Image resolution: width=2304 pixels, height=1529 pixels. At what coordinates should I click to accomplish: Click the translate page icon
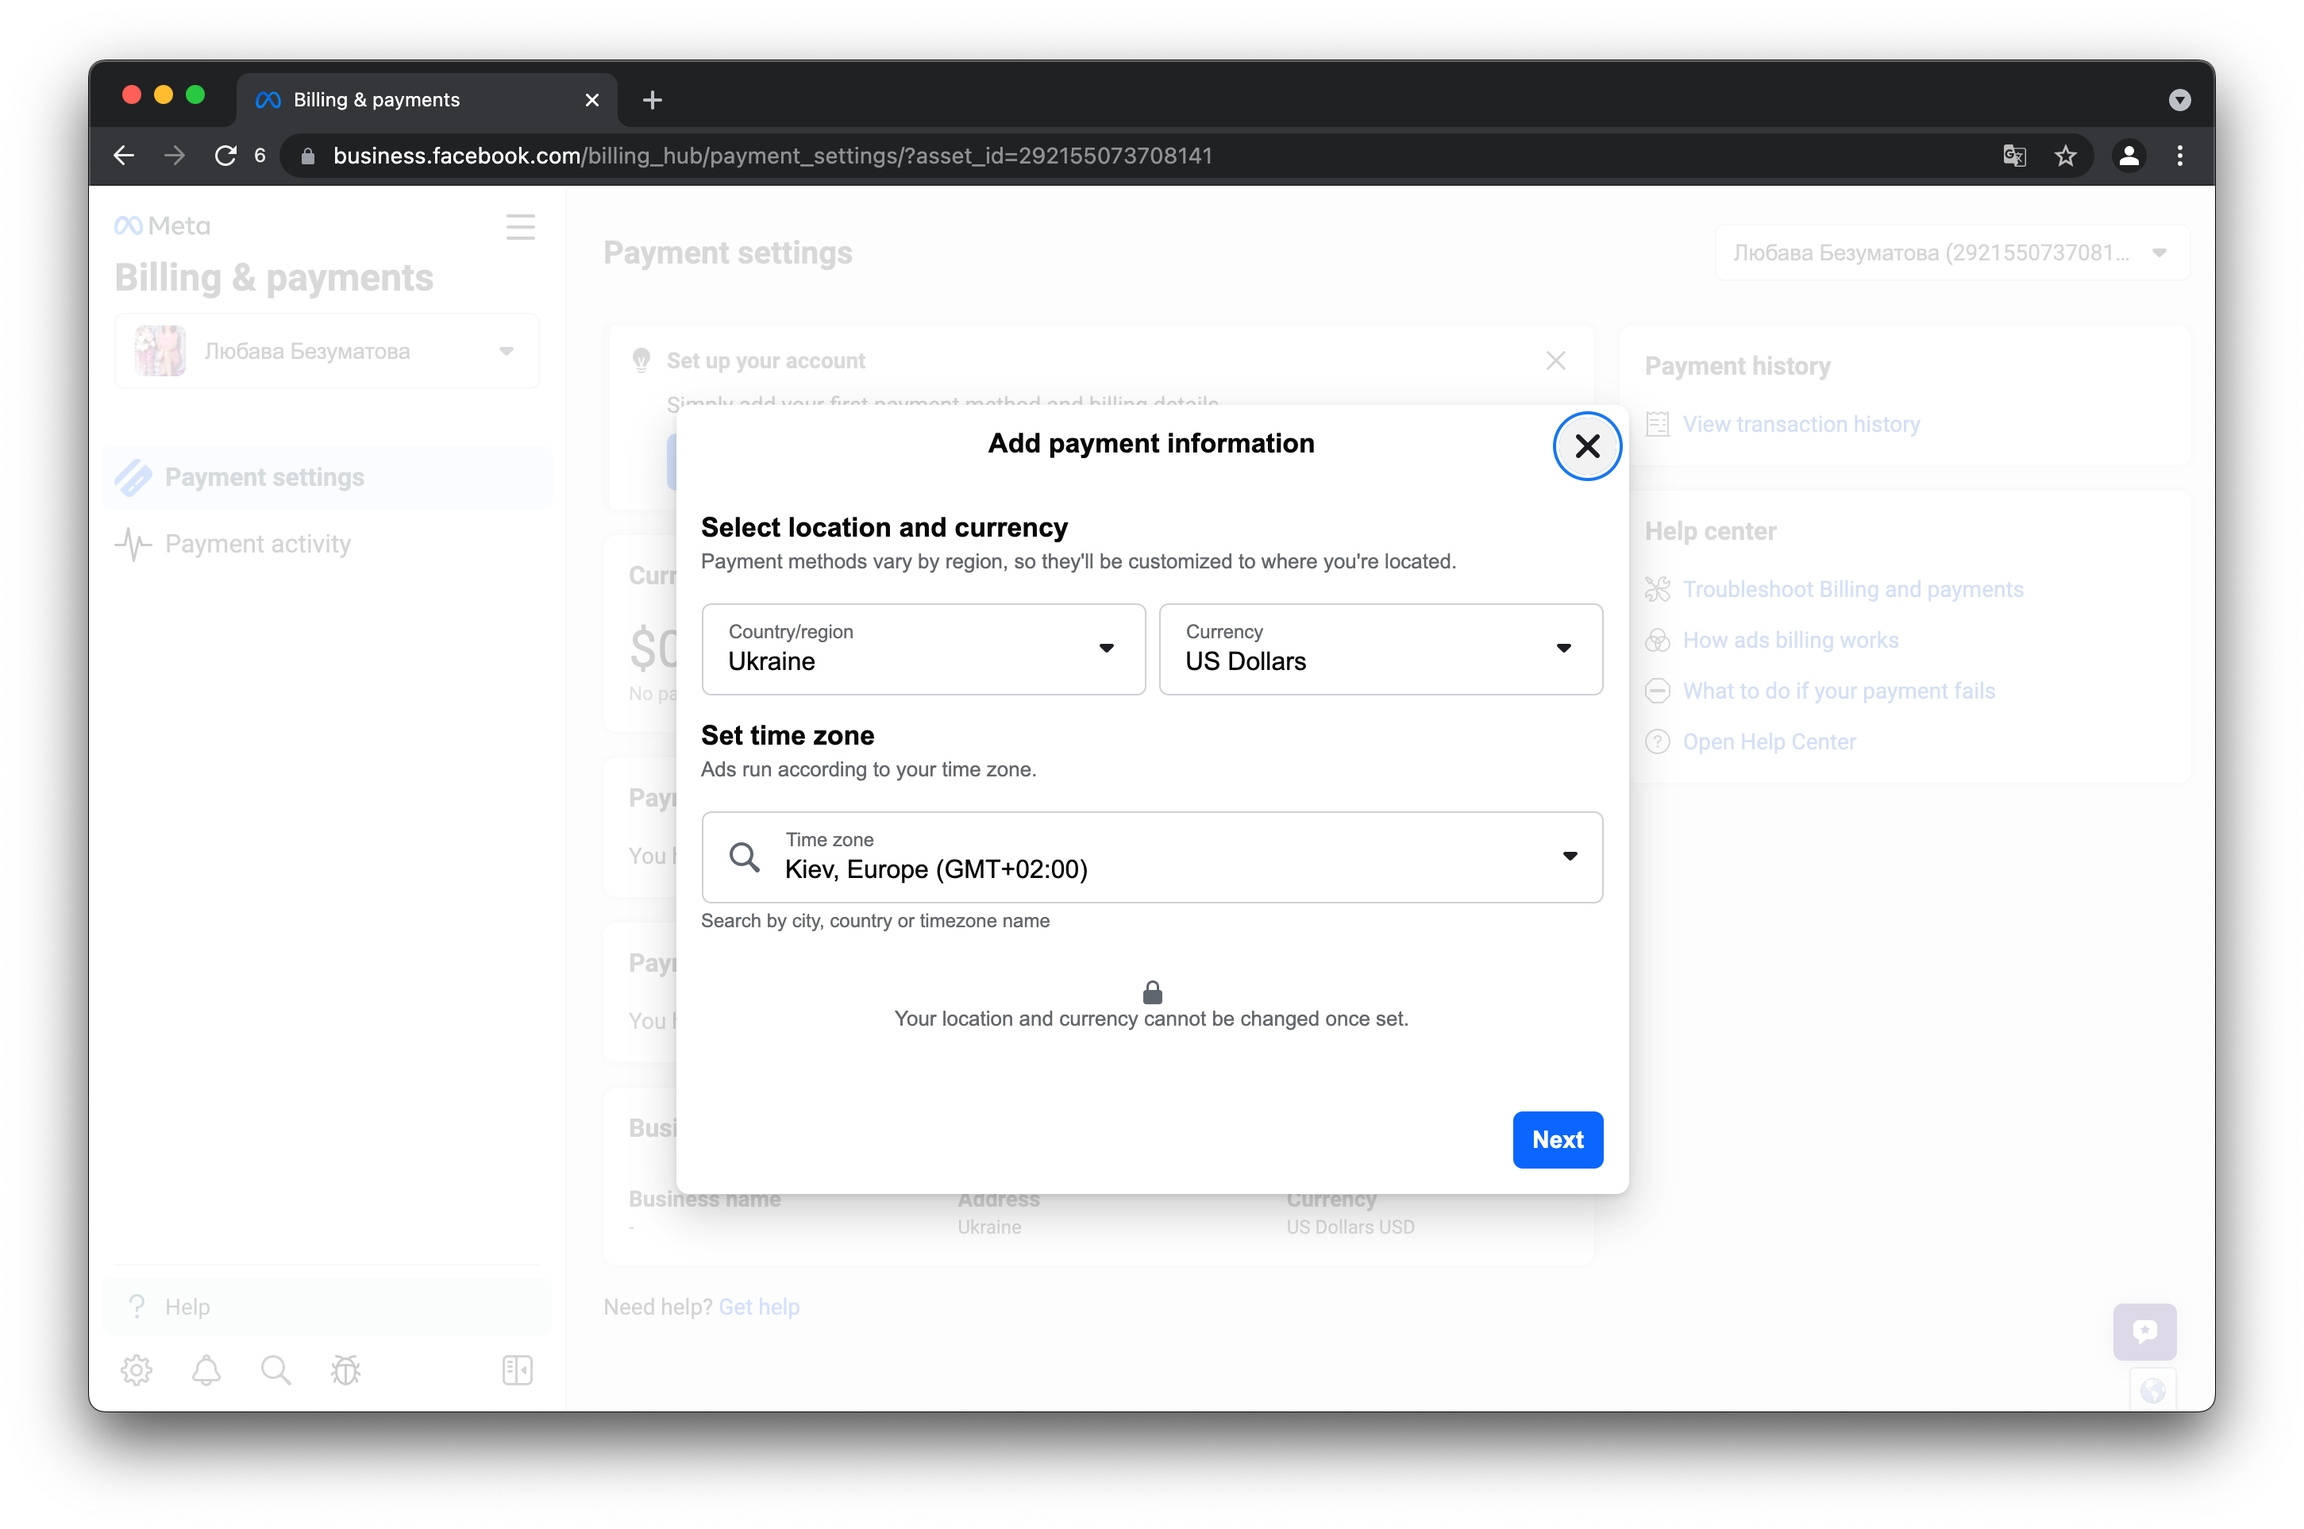[2014, 155]
